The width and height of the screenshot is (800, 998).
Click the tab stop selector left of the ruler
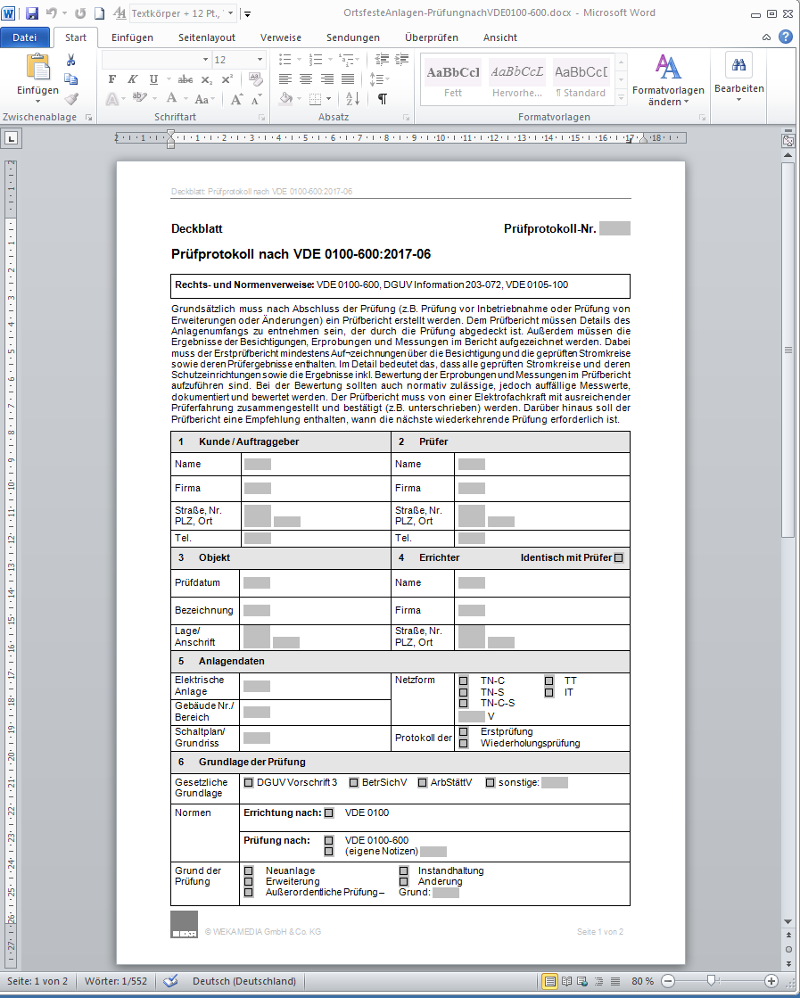[11, 138]
